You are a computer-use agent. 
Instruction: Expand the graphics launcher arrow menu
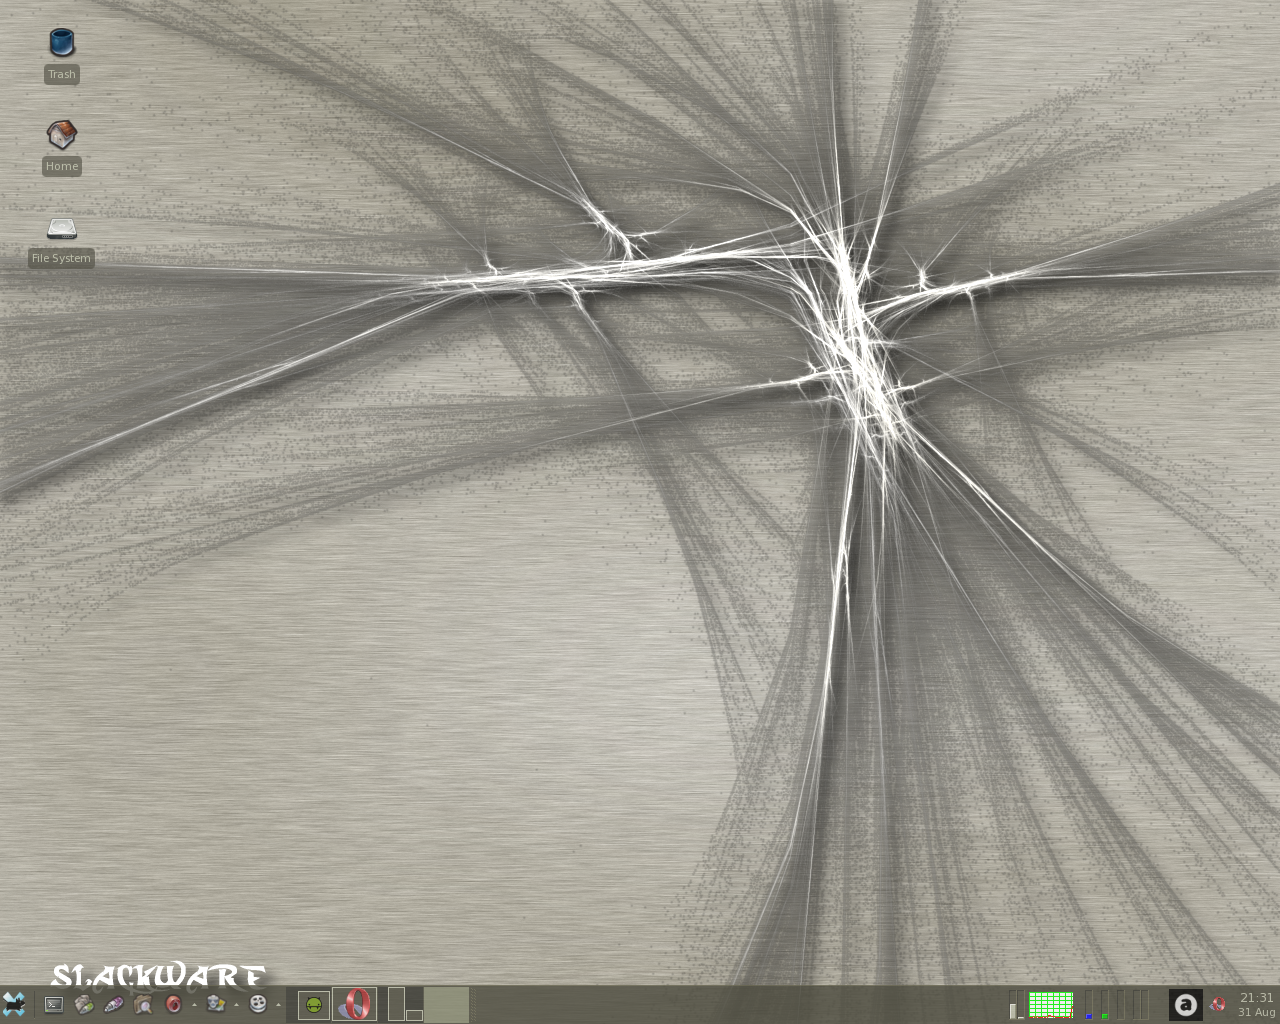(x=236, y=1004)
